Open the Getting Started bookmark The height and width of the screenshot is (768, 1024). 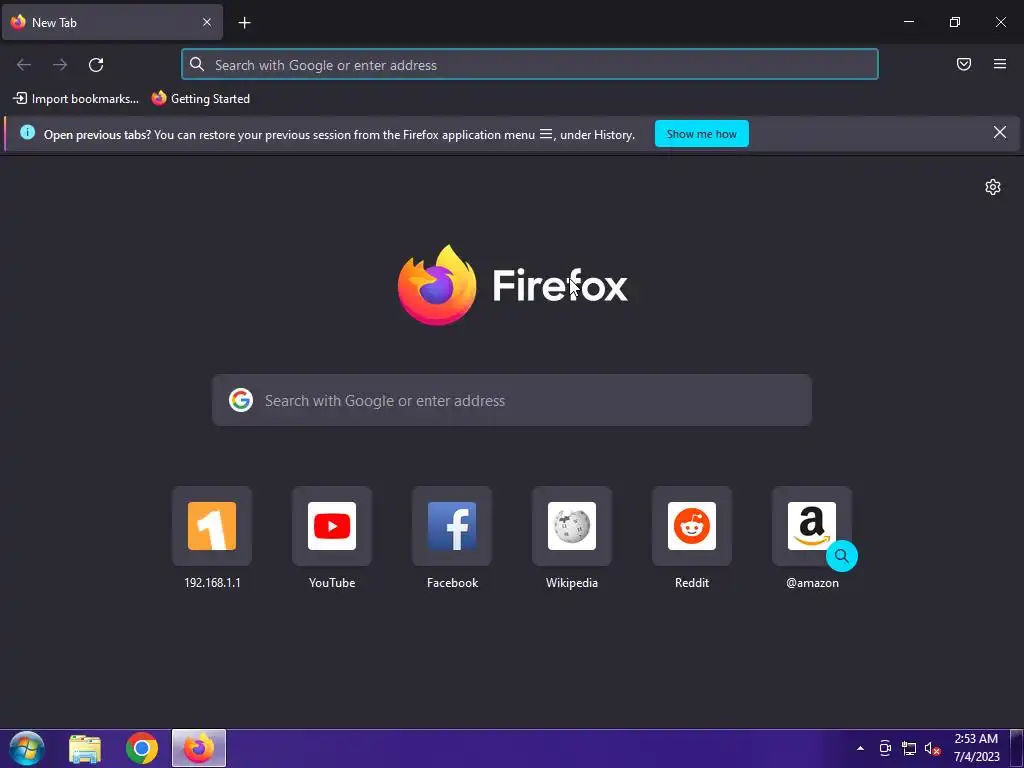(201, 99)
